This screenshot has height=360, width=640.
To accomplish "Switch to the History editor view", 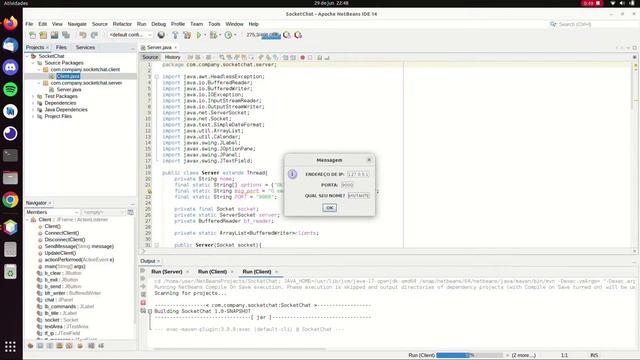I will point(172,57).
